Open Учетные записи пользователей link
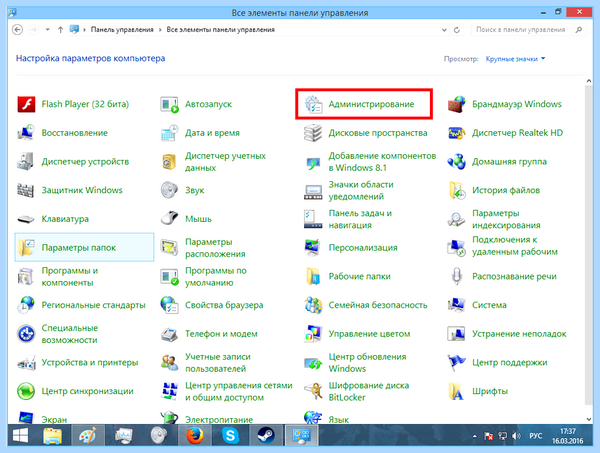The width and height of the screenshot is (600, 453). [218, 363]
